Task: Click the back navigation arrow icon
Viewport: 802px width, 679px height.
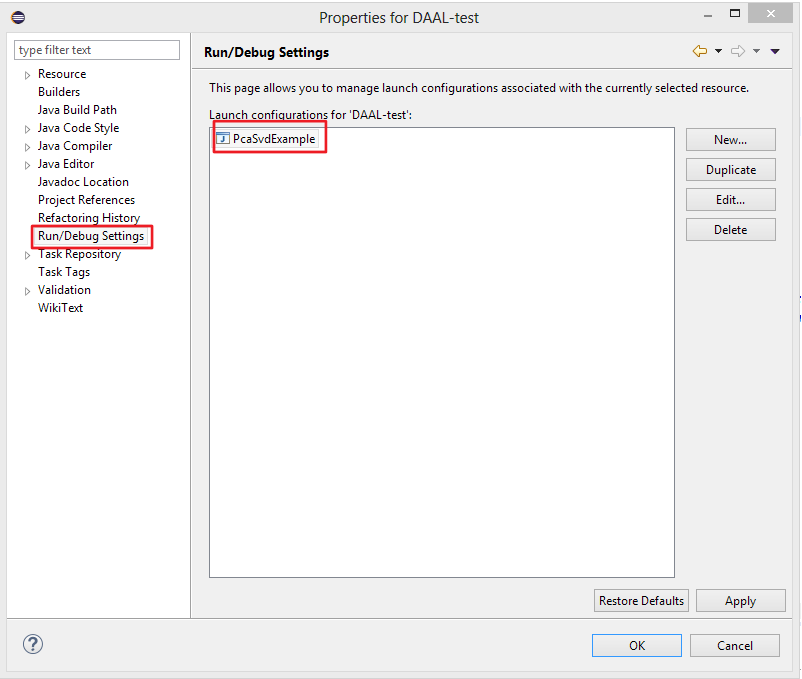Action: click(699, 51)
